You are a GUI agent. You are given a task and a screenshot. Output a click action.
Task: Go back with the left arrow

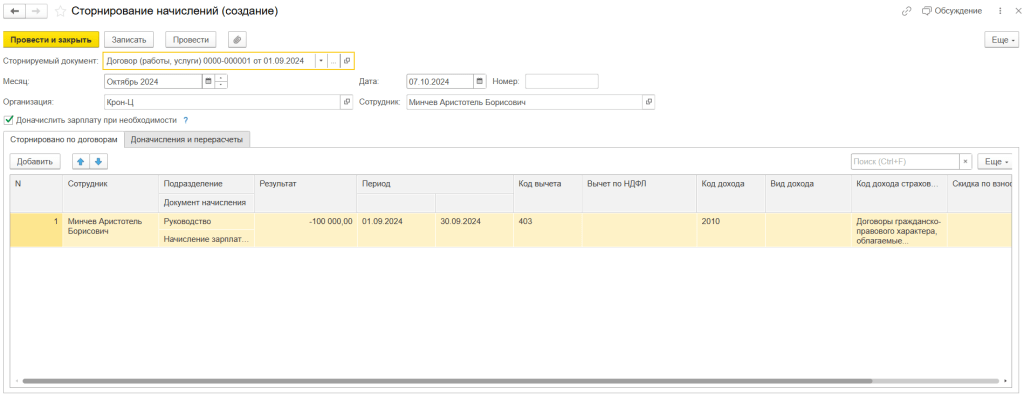click(x=14, y=11)
